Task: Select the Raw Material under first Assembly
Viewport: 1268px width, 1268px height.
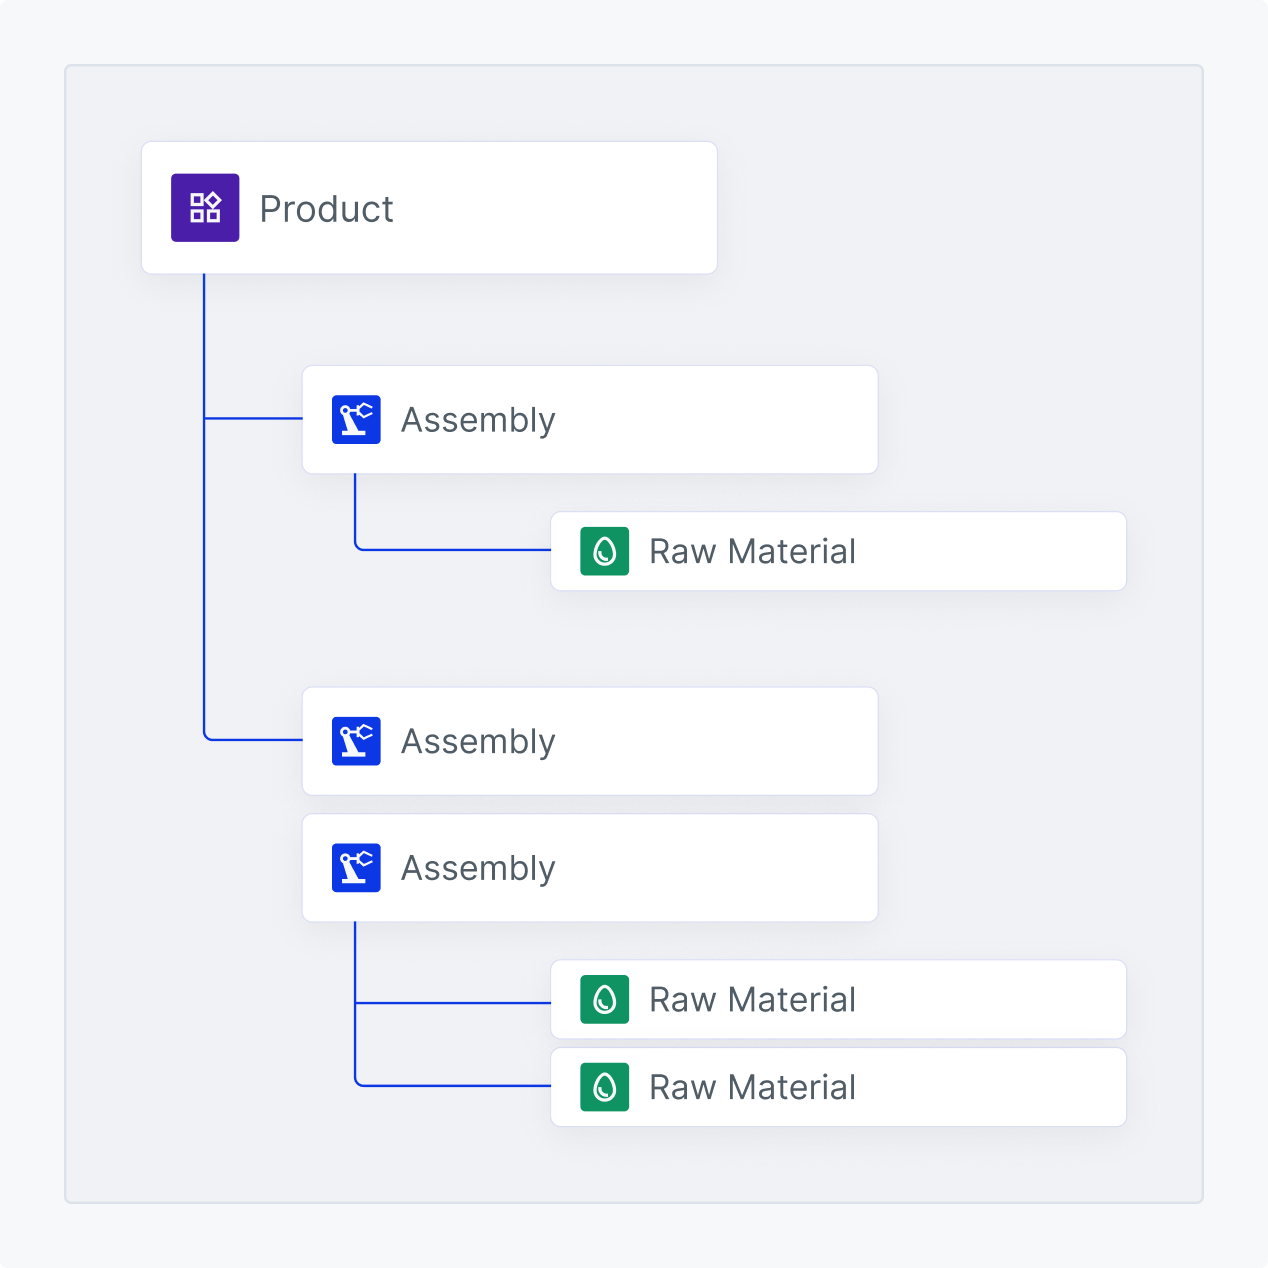Action: [838, 551]
